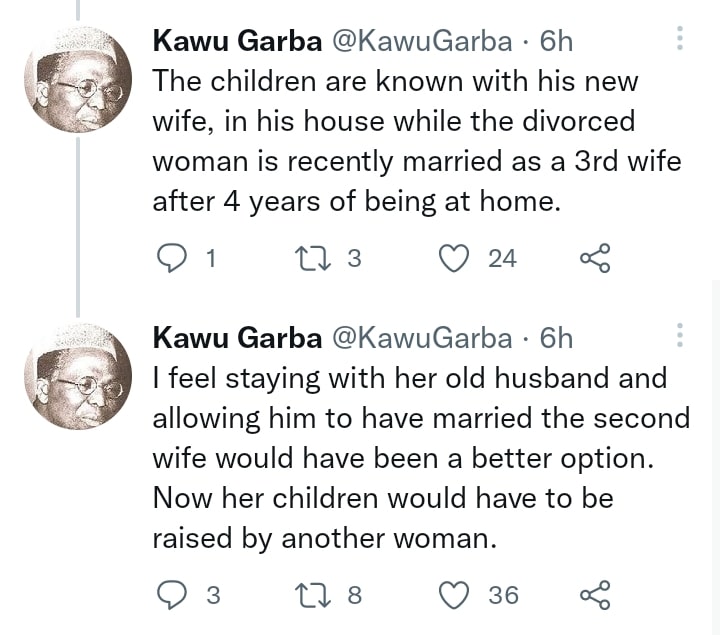Open Kawu Garba's name on second tweet
Viewport: 720px width, 635px height.
click(237, 338)
